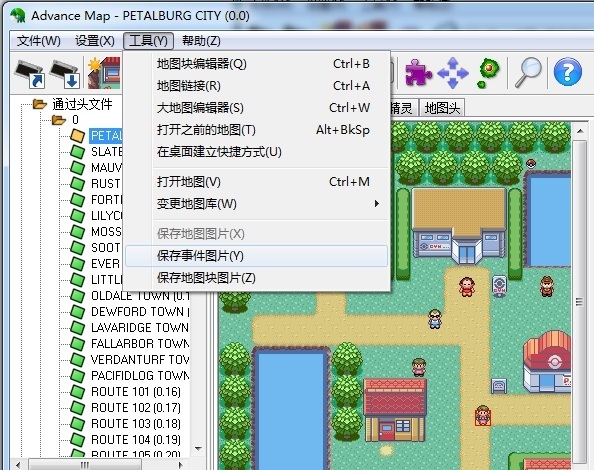Click the save ROM toolbar icon
The height and width of the screenshot is (470, 594).
(65, 73)
